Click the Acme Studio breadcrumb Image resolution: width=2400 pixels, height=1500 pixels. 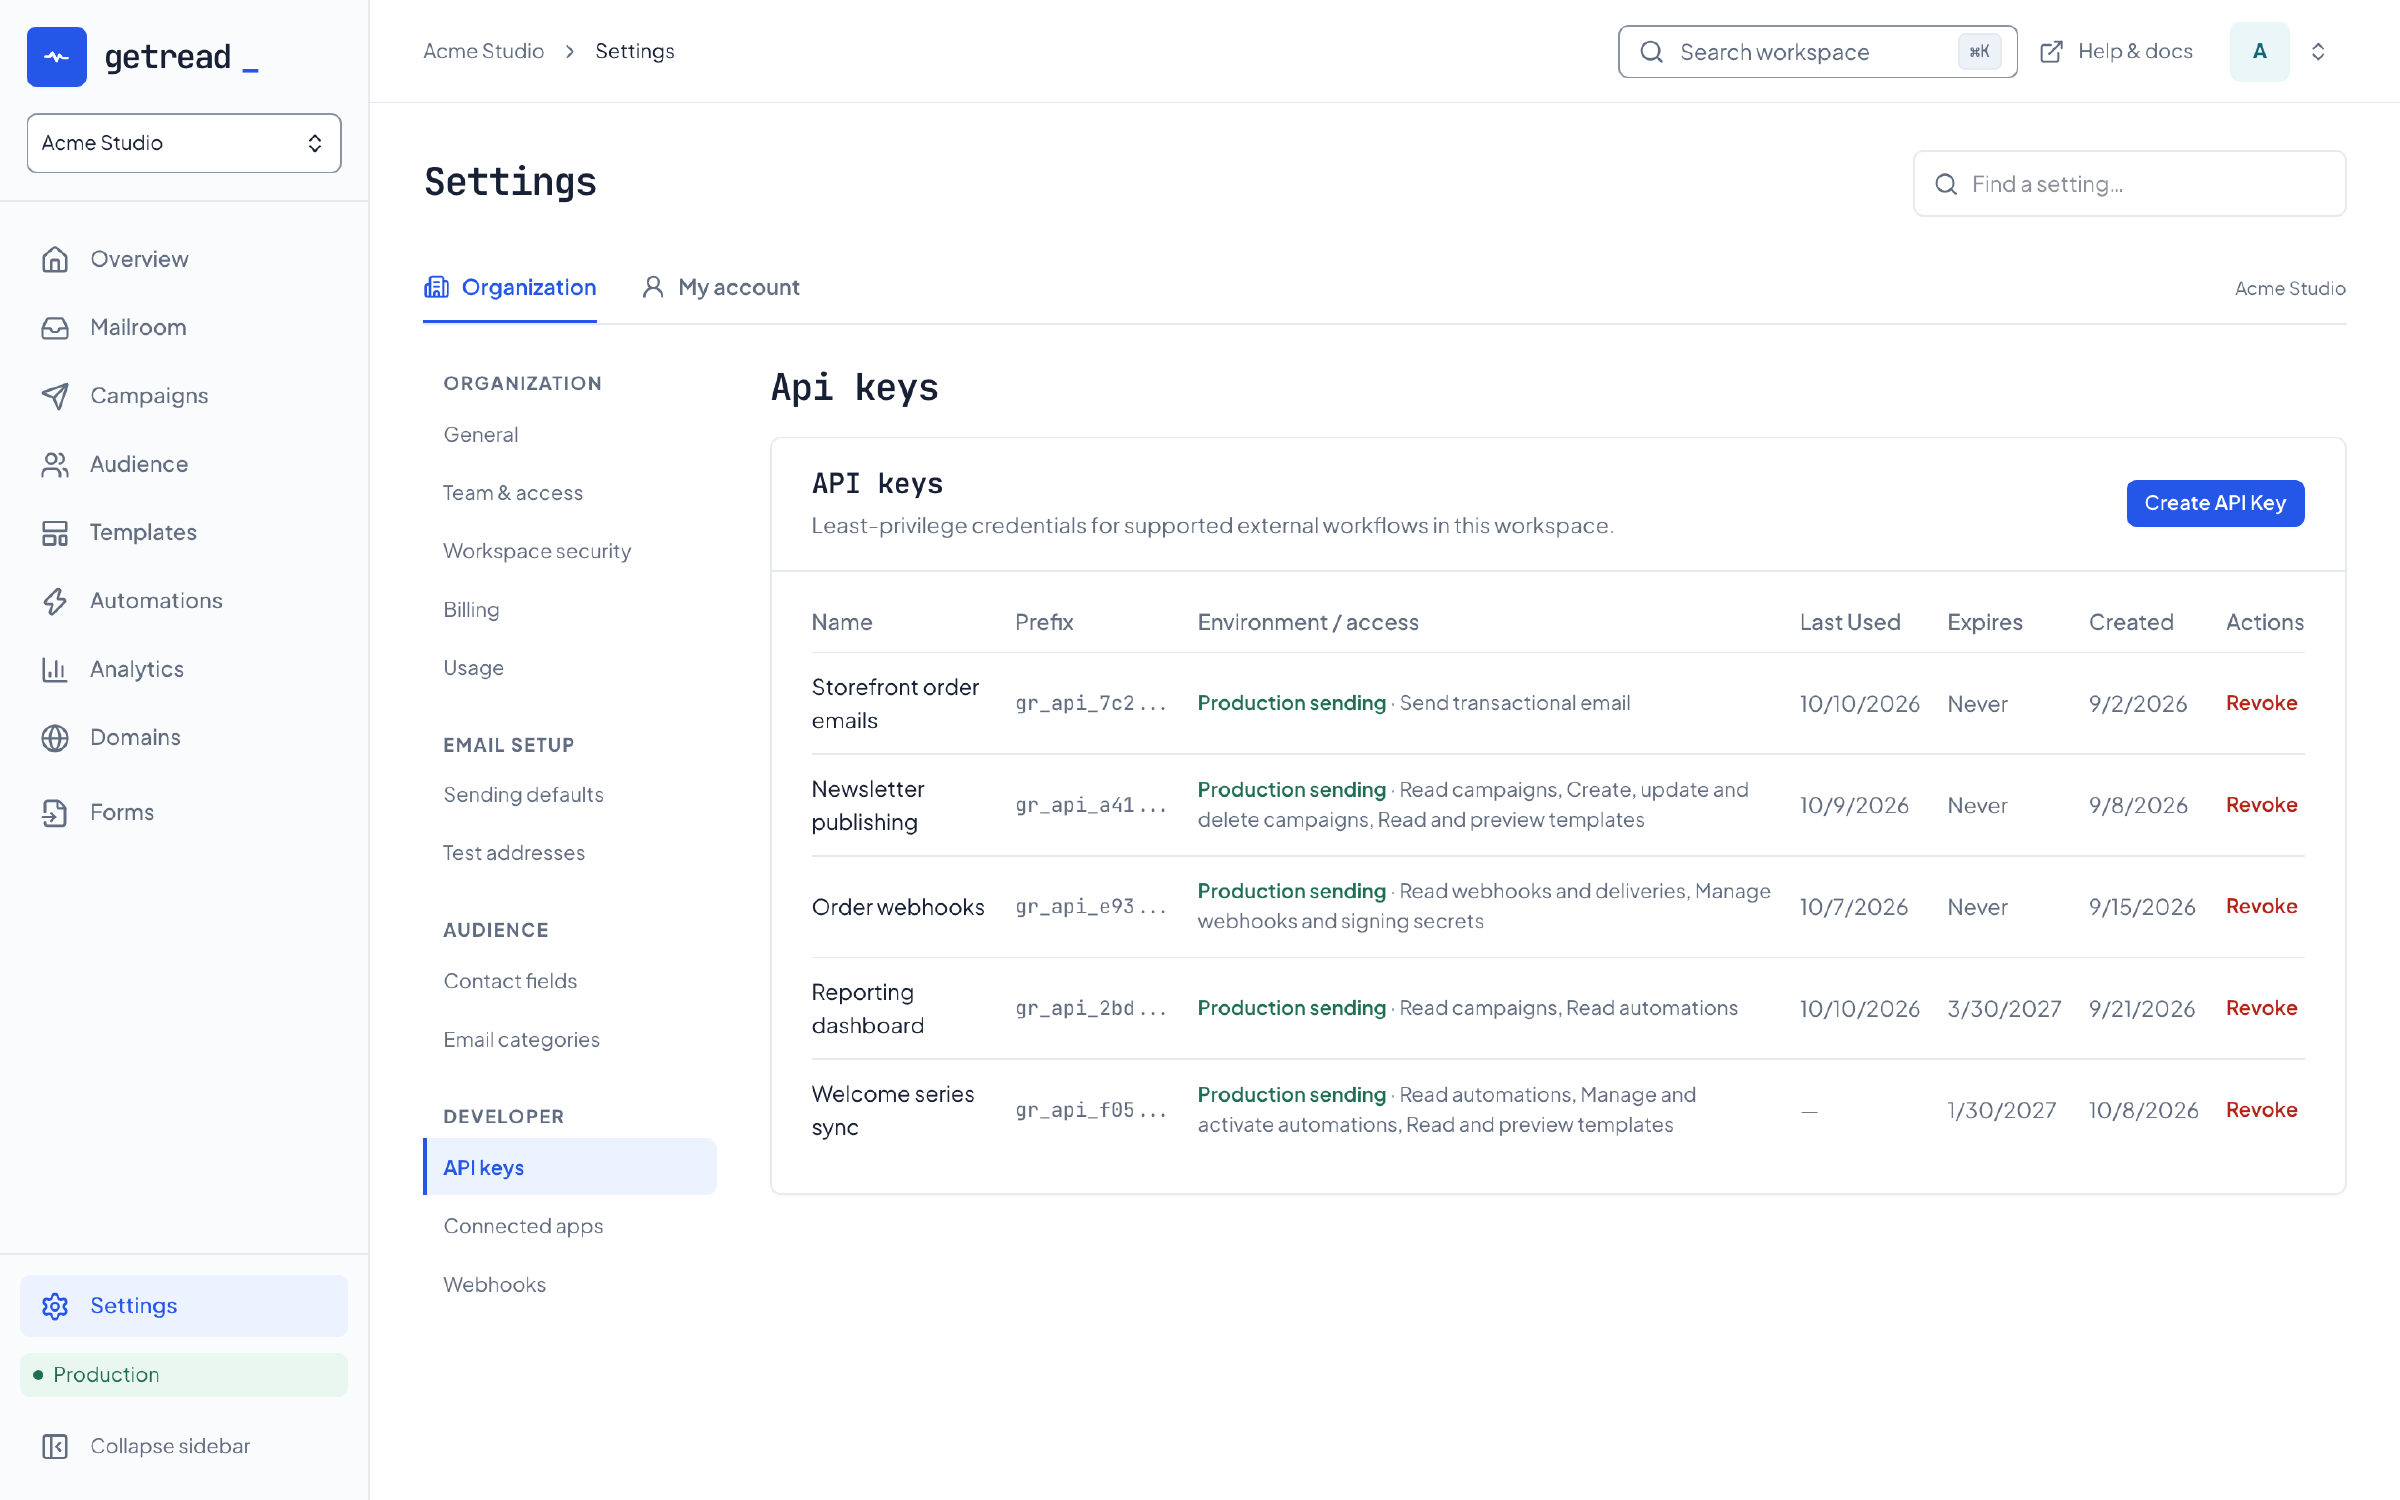pyautogui.click(x=483, y=51)
